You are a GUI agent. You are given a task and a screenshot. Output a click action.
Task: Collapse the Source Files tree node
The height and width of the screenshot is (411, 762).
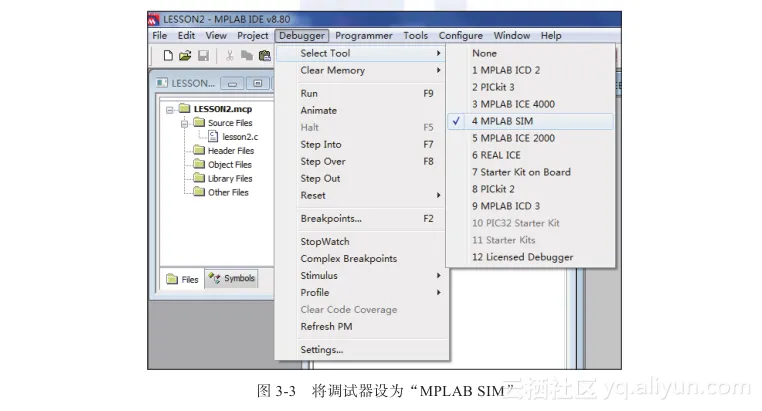click(x=184, y=124)
